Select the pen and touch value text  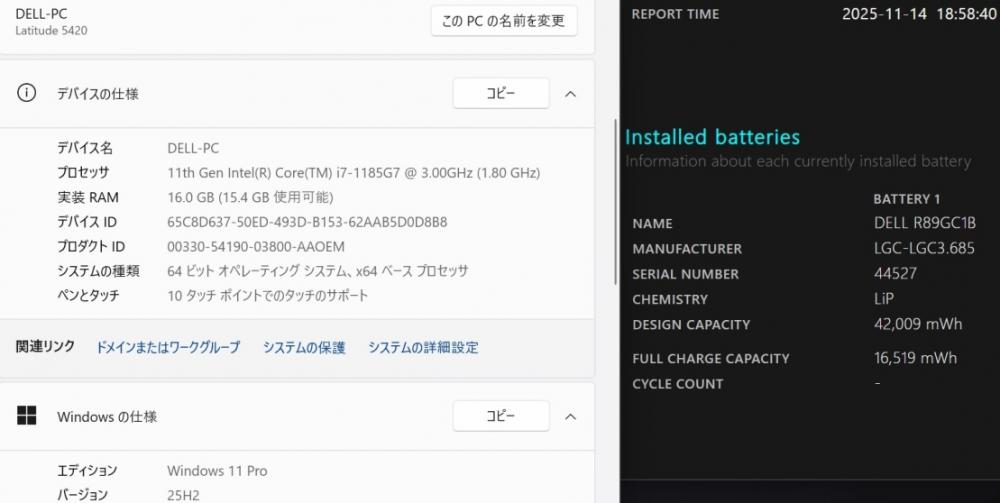coord(268,296)
